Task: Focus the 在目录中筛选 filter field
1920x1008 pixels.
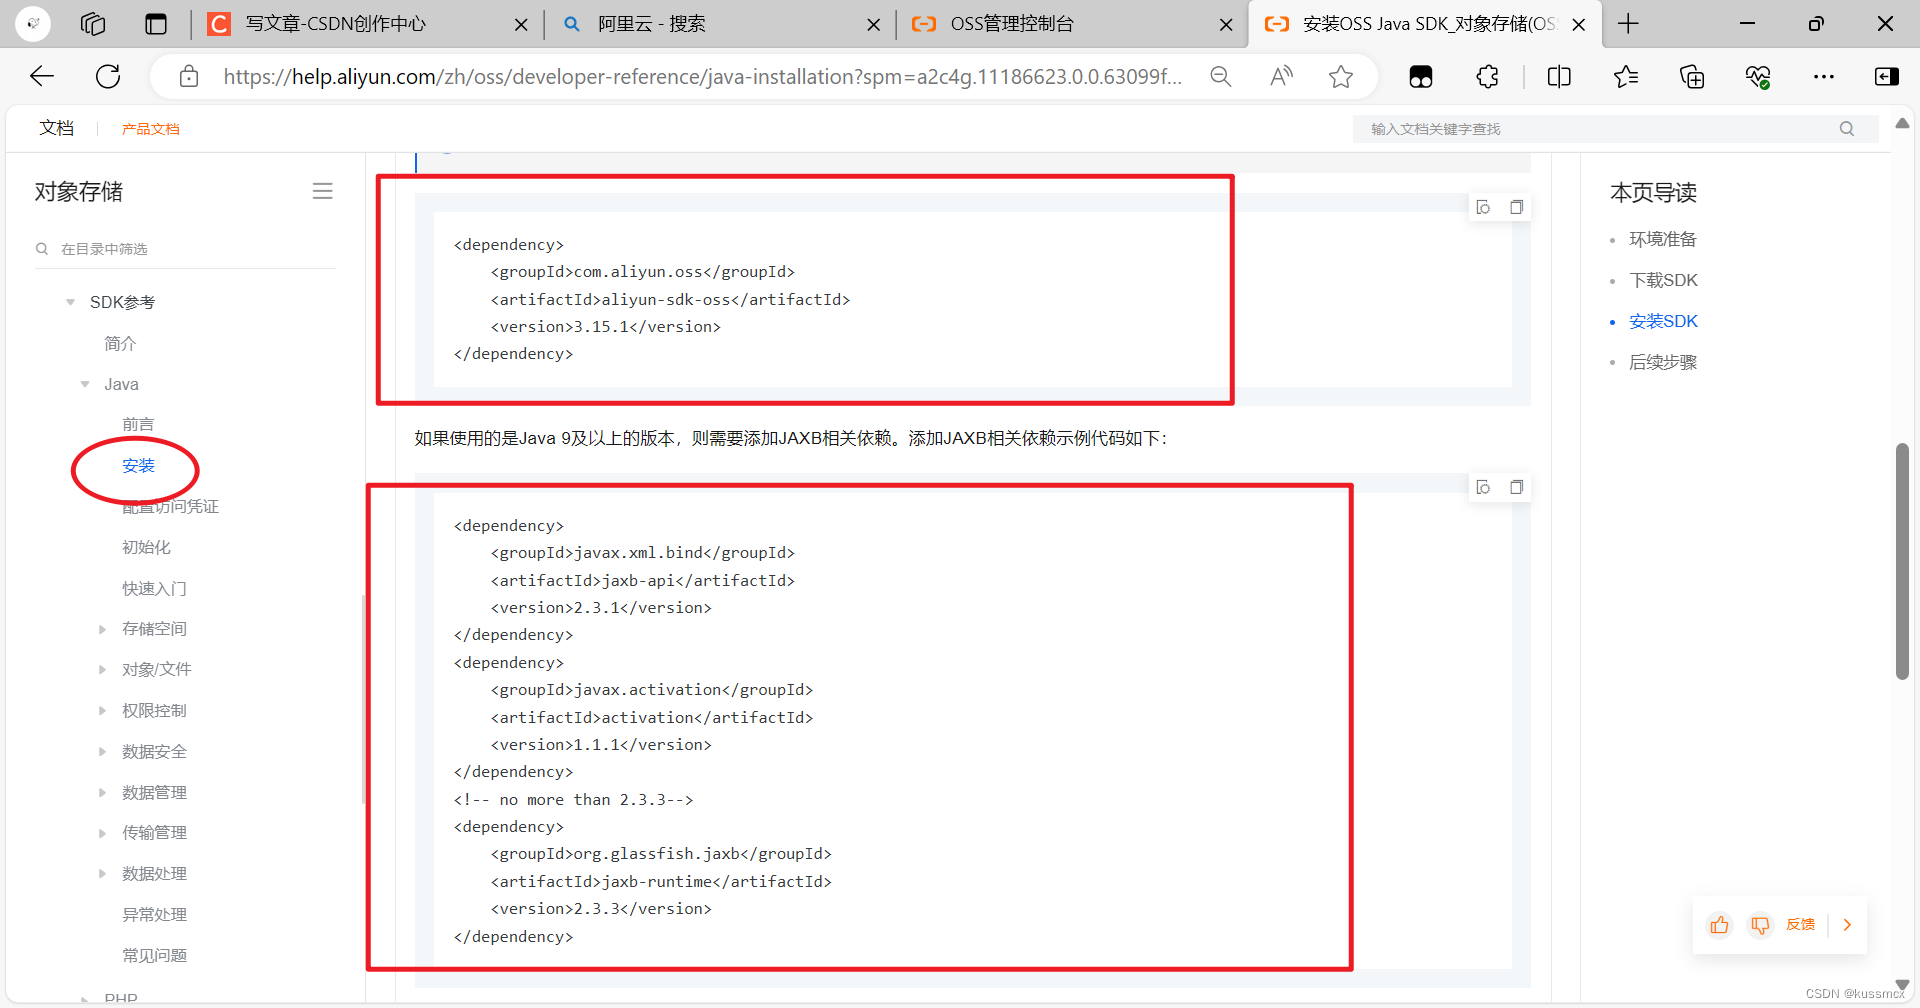Action: coord(185,249)
